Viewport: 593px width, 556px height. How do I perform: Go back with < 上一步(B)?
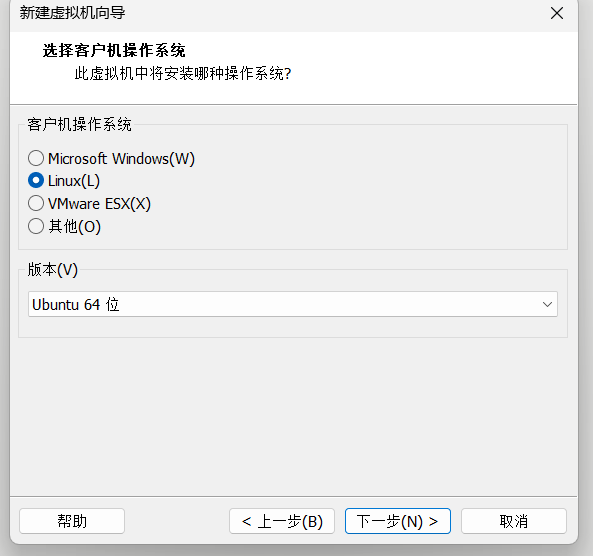click(282, 521)
